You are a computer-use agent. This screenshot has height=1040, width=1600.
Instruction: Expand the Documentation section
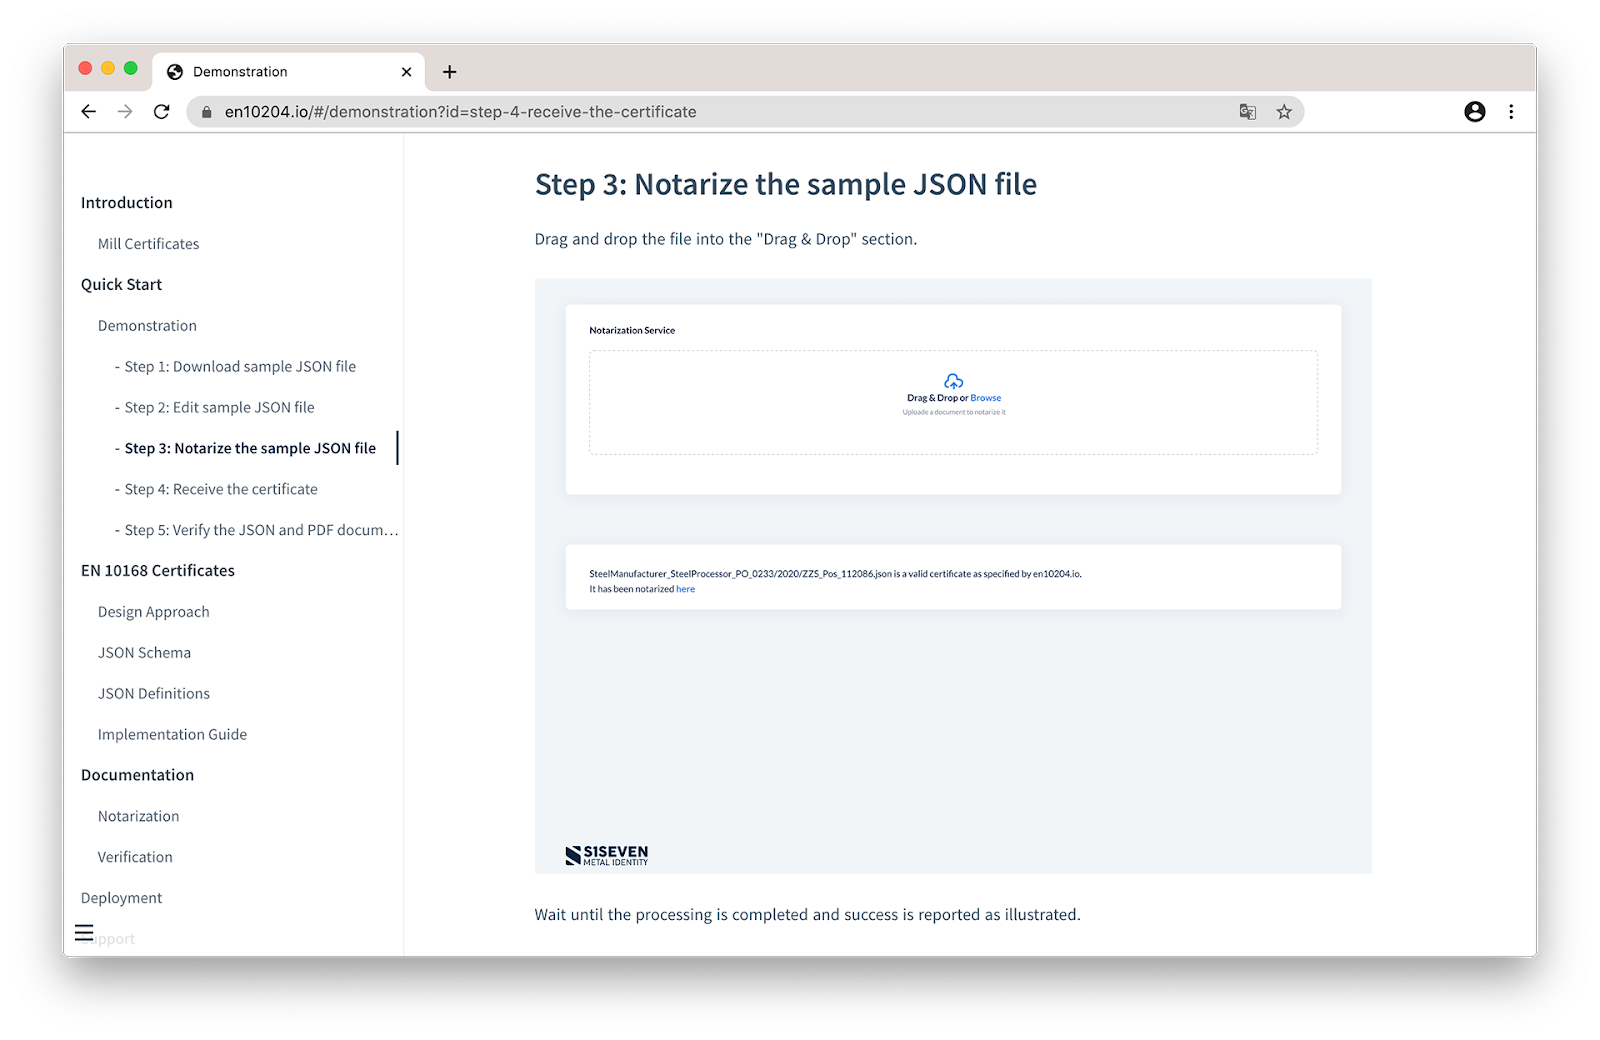(x=137, y=775)
